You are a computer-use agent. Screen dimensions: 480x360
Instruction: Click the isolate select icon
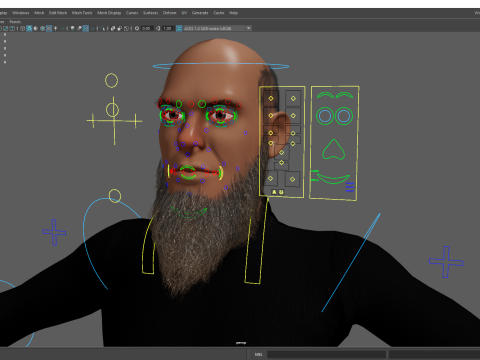(x=103, y=29)
